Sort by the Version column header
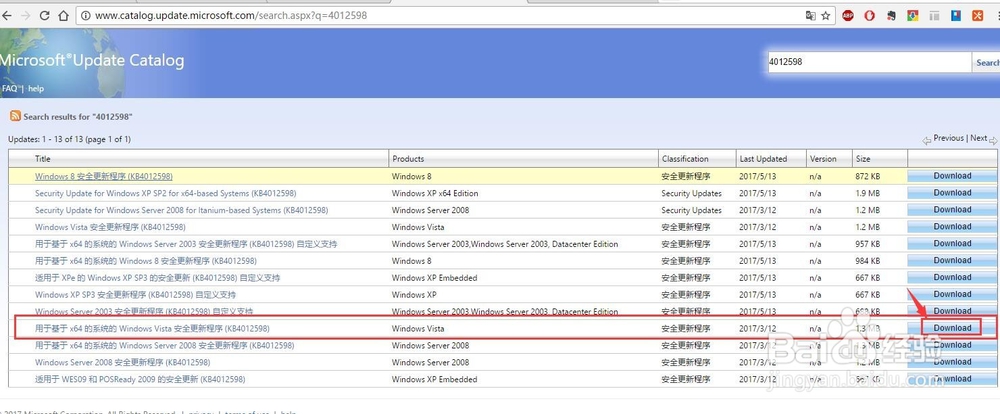The image size is (1000, 414). pyautogui.click(x=823, y=159)
